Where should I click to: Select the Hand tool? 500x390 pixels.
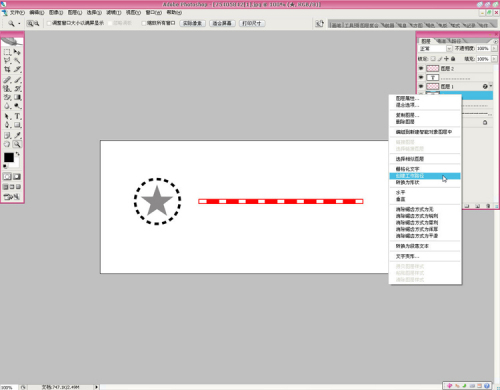pyautogui.click(x=7, y=144)
